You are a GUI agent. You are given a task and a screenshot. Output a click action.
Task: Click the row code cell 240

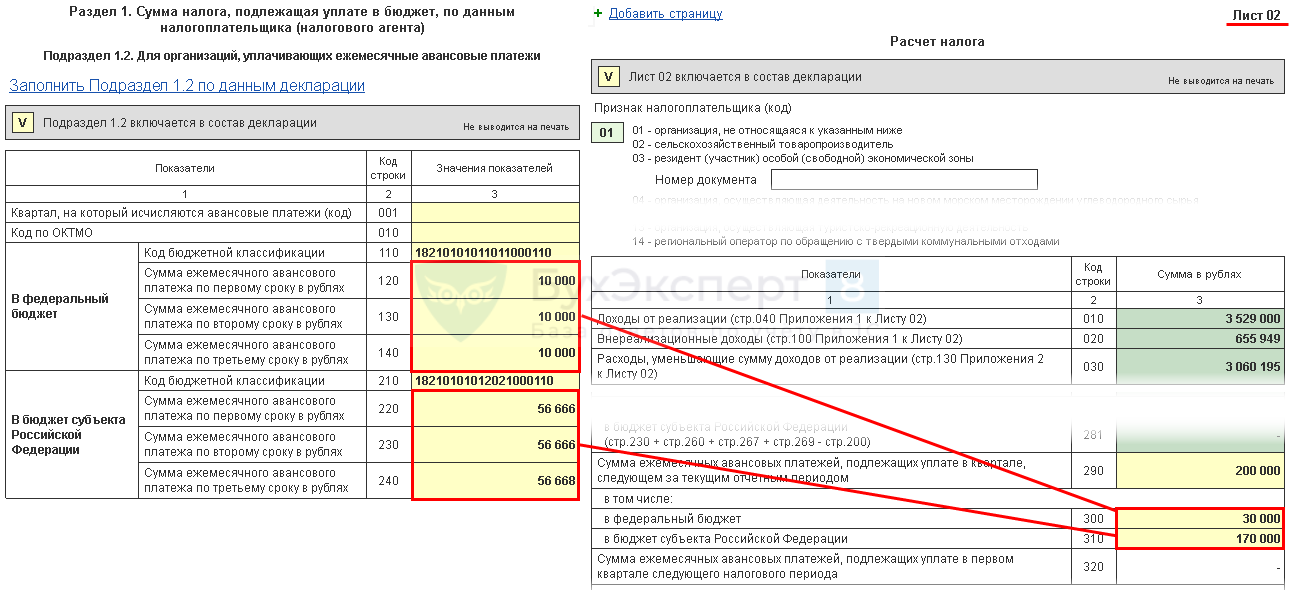pyautogui.click(x=389, y=481)
